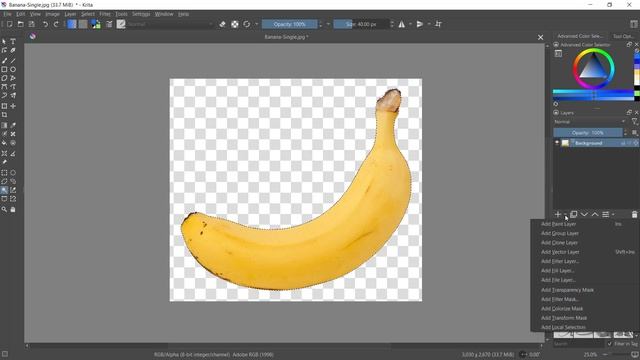Select the Elliptical Selection tool
The width and height of the screenshot is (640, 360).
[13, 173]
